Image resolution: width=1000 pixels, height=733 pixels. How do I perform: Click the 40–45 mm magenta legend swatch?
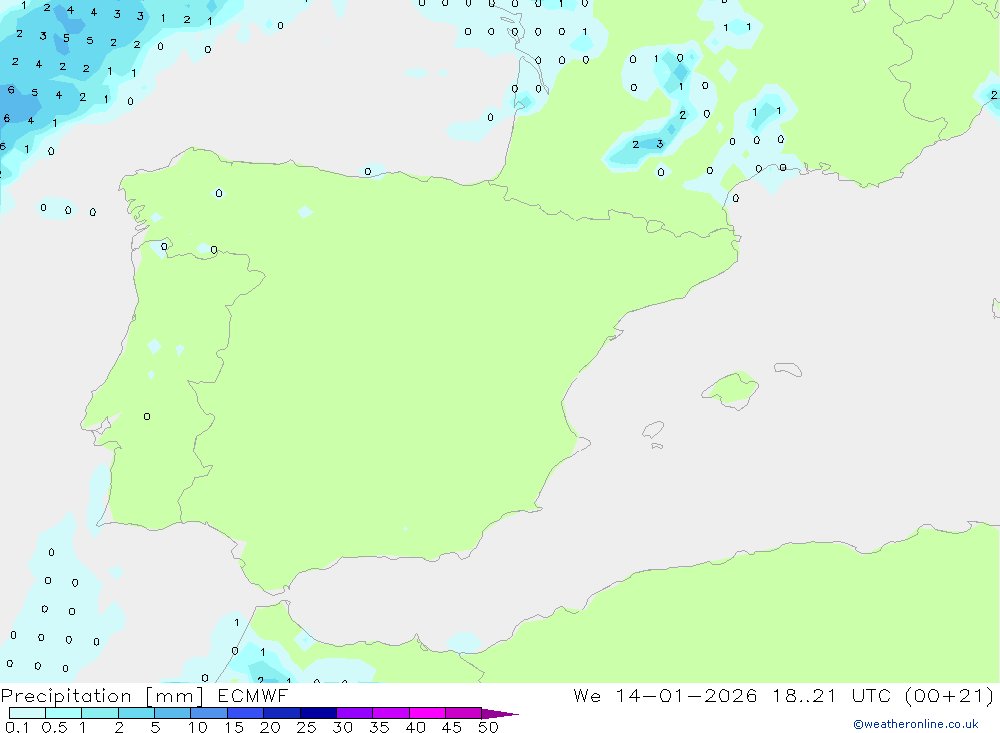coord(427,713)
